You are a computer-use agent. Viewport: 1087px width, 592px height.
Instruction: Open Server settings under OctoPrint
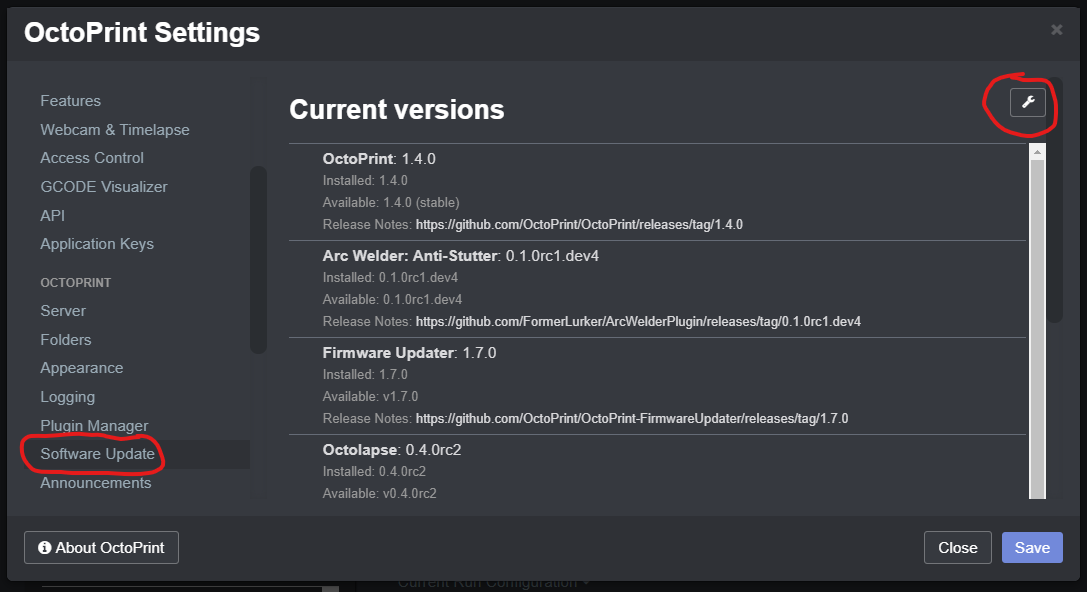(x=62, y=310)
